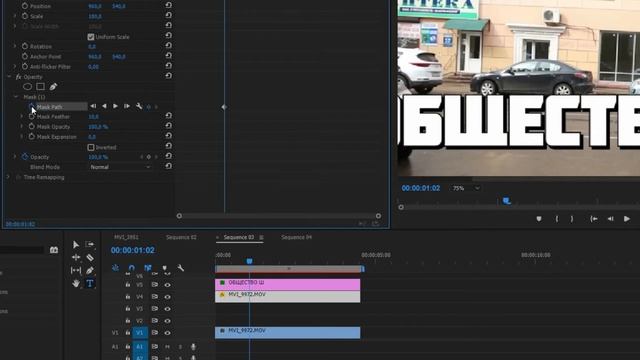
Task: Switch to the Sequence 04 tab
Action: click(x=296, y=237)
